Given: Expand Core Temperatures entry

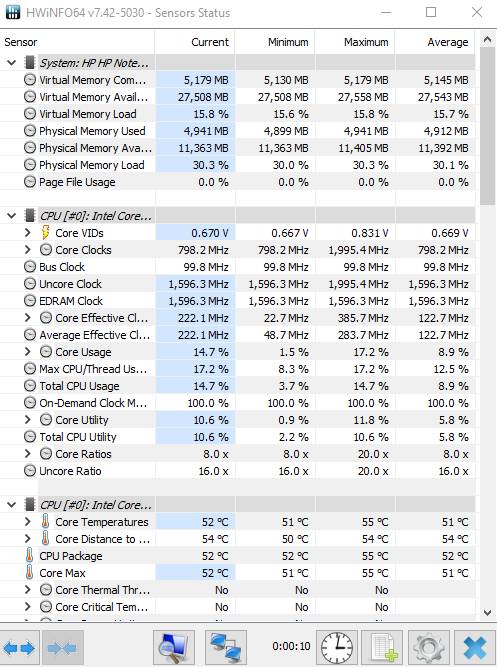Looking at the screenshot, I should click(x=28, y=522).
